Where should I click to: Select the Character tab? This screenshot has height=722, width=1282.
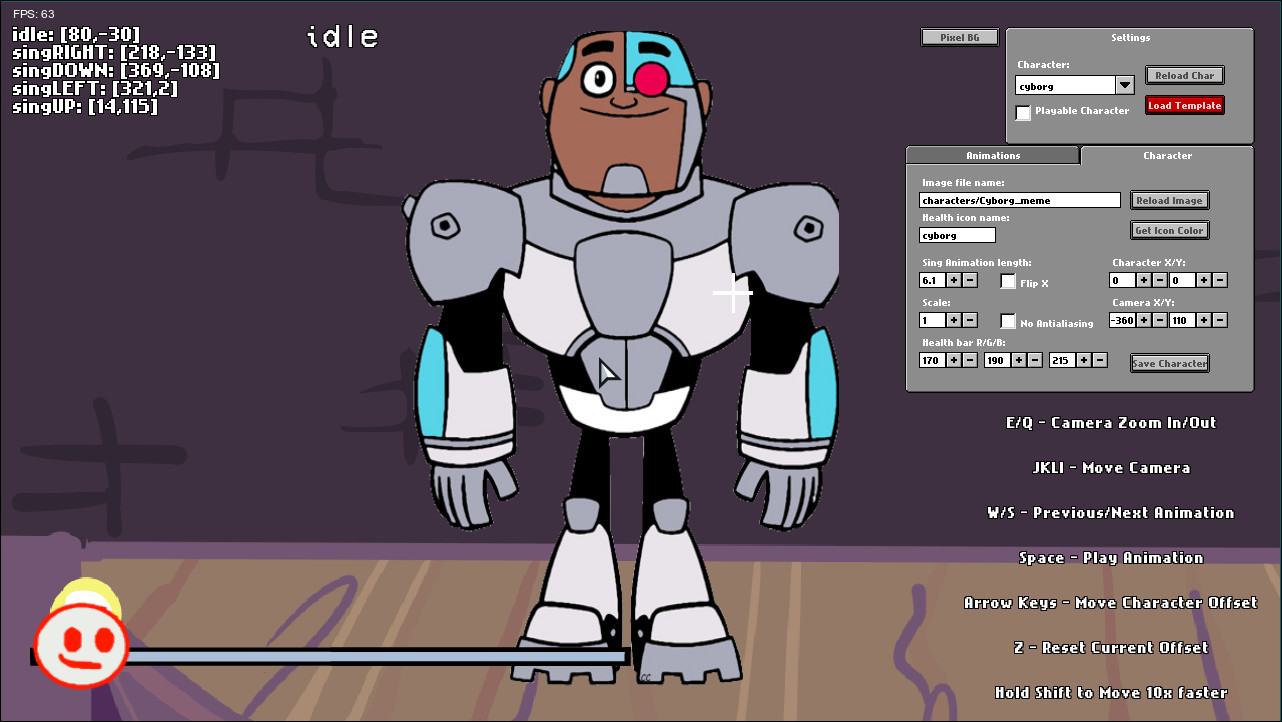point(1167,156)
